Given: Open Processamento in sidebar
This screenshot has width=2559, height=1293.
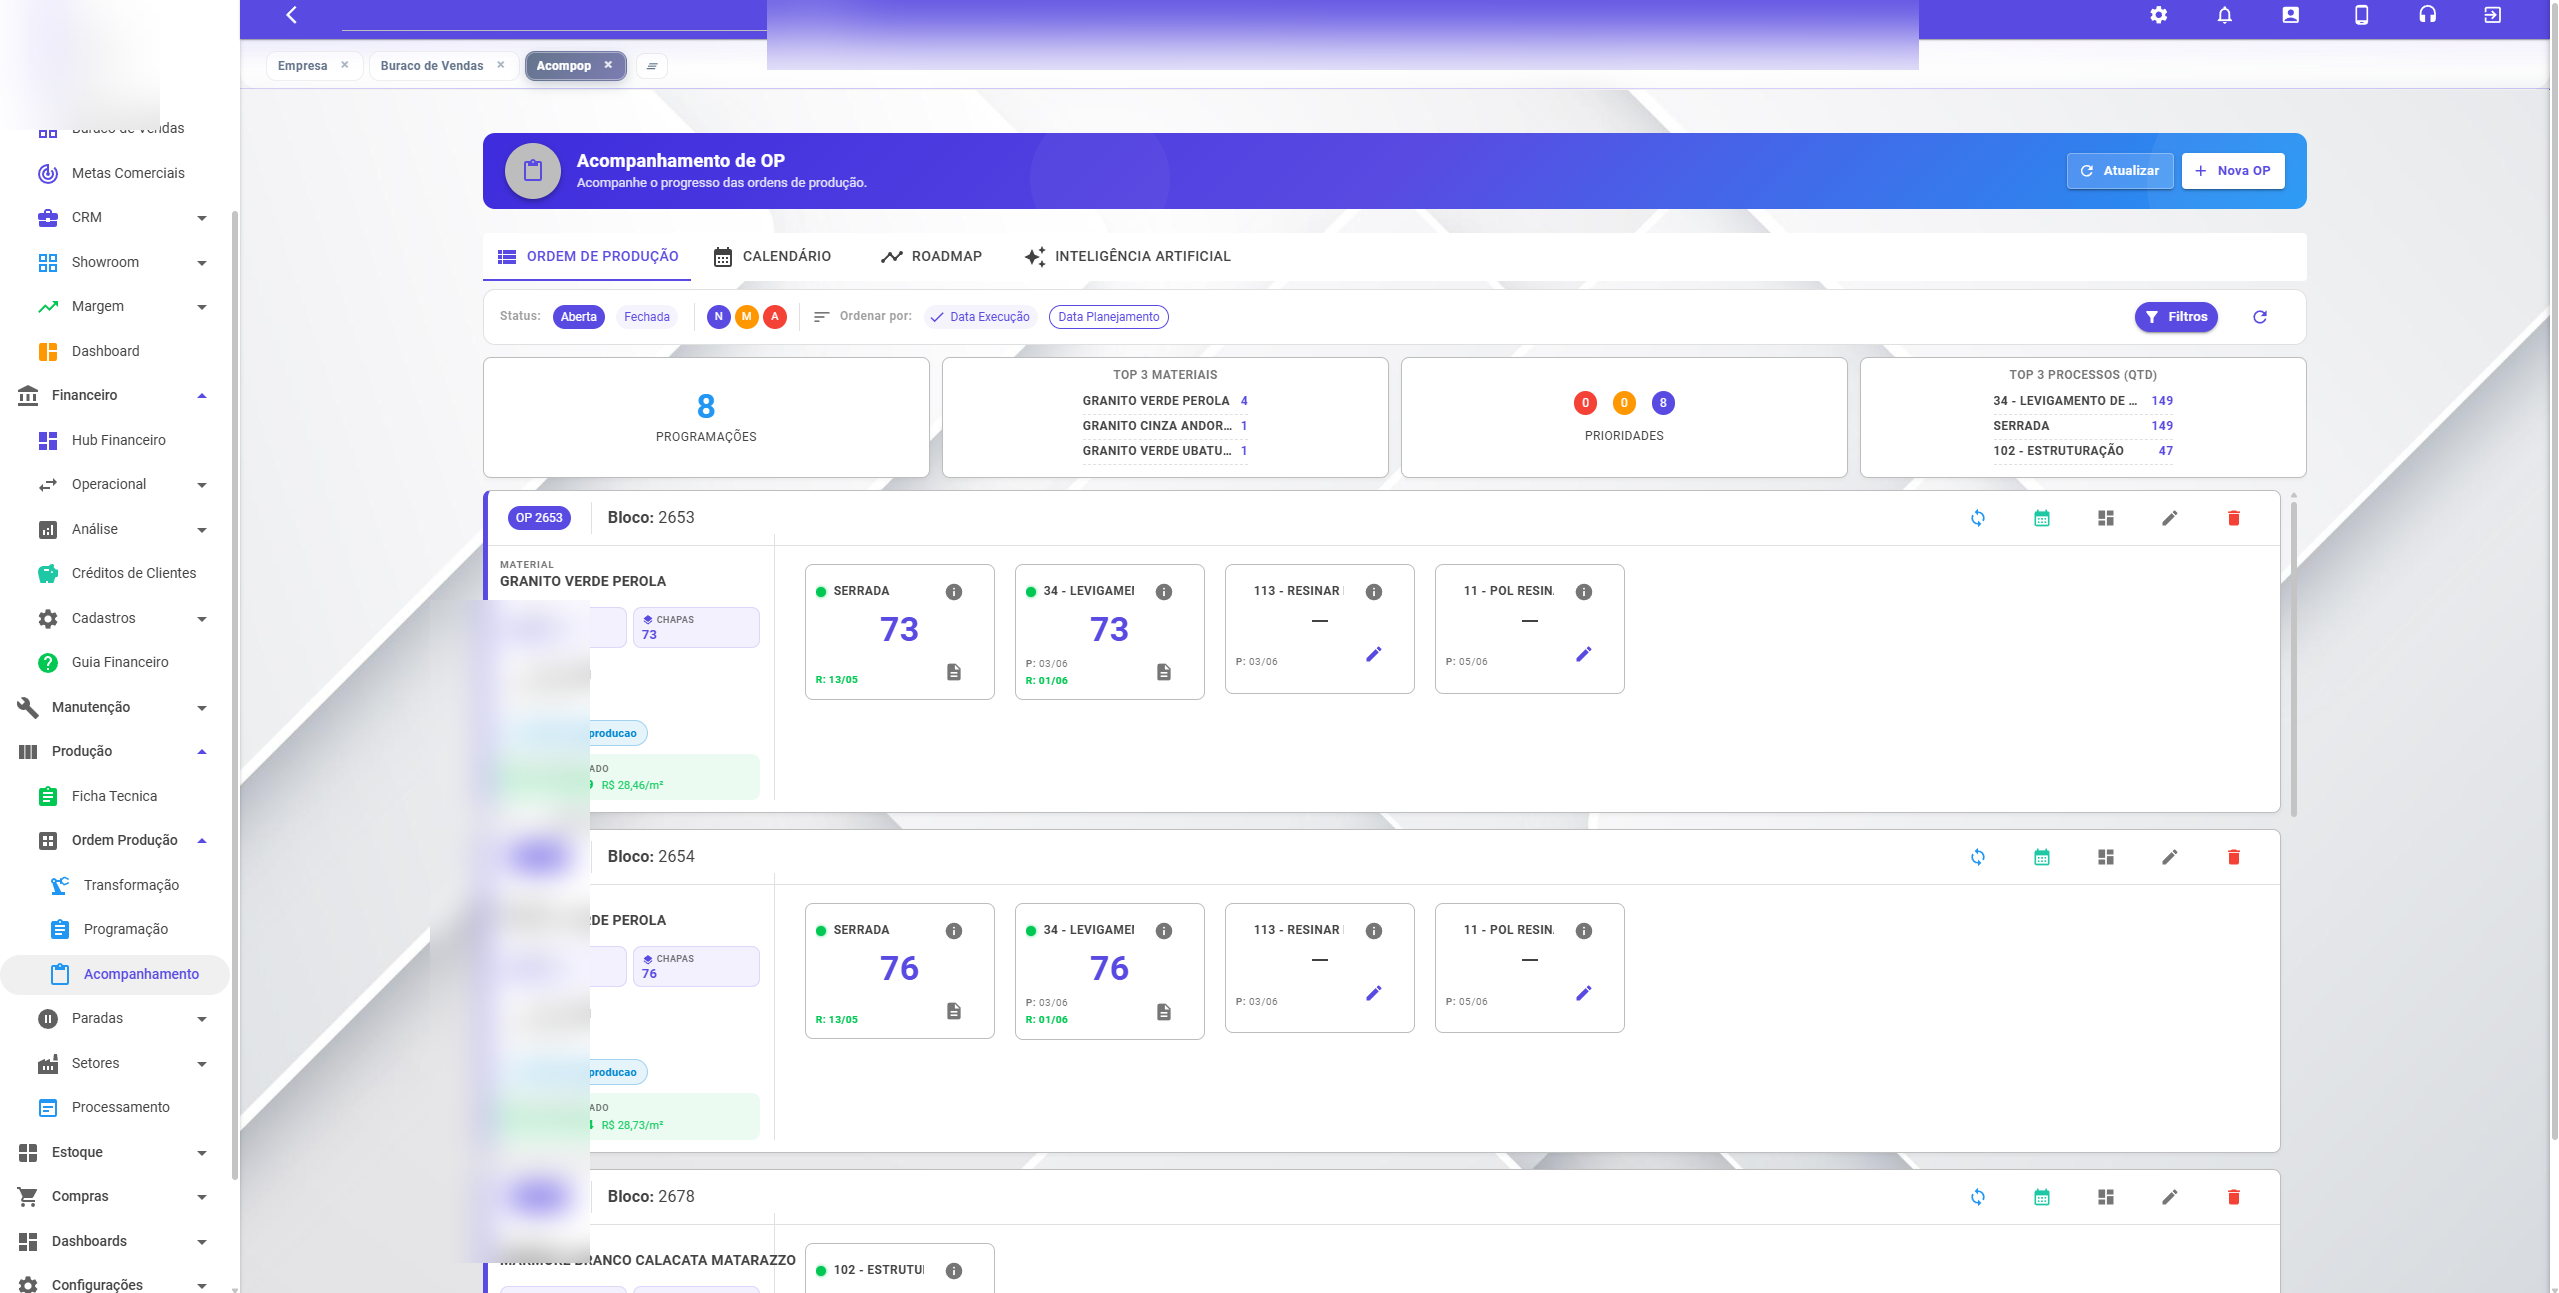Looking at the screenshot, I should click(x=120, y=1108).
